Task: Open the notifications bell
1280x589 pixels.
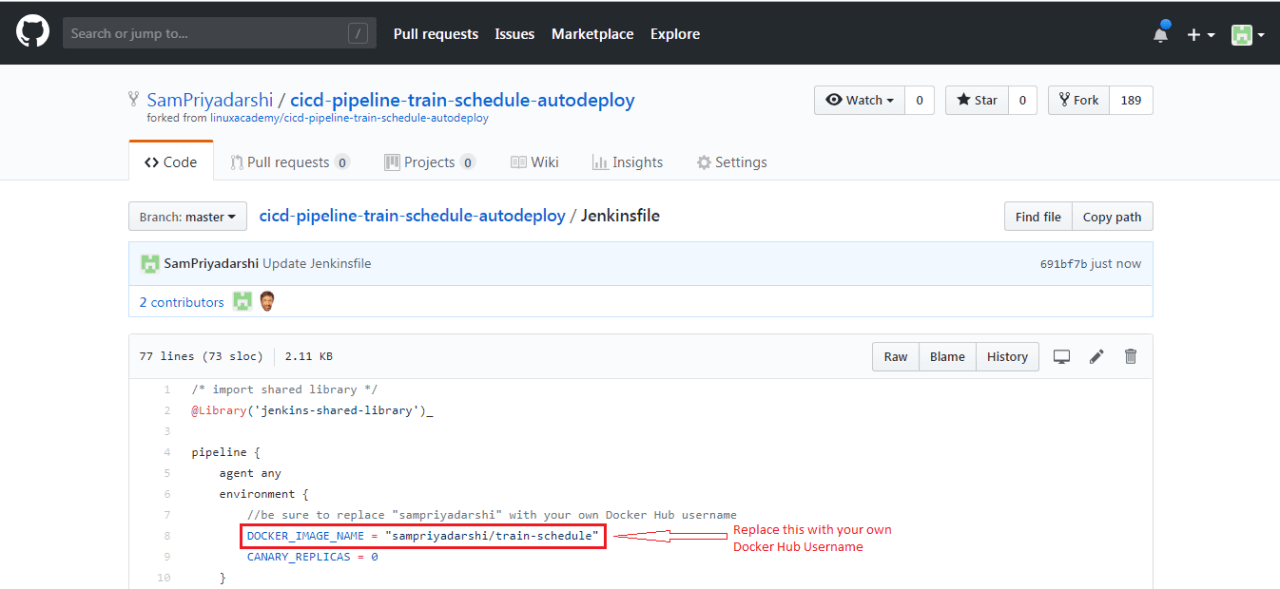Action: click(1161, 33)
